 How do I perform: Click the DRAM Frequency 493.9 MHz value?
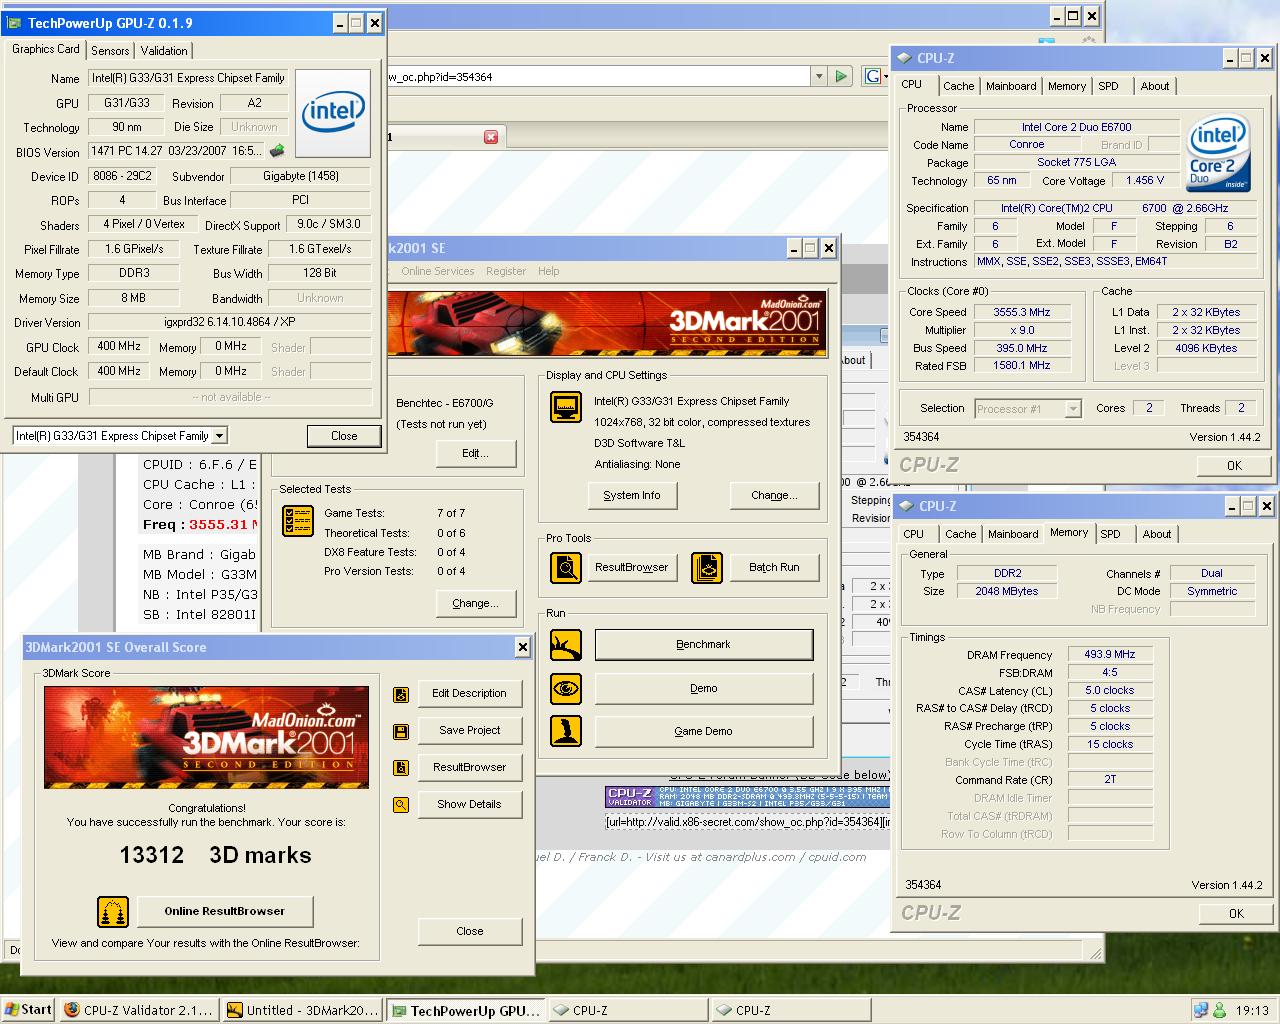coord(1109,654)
